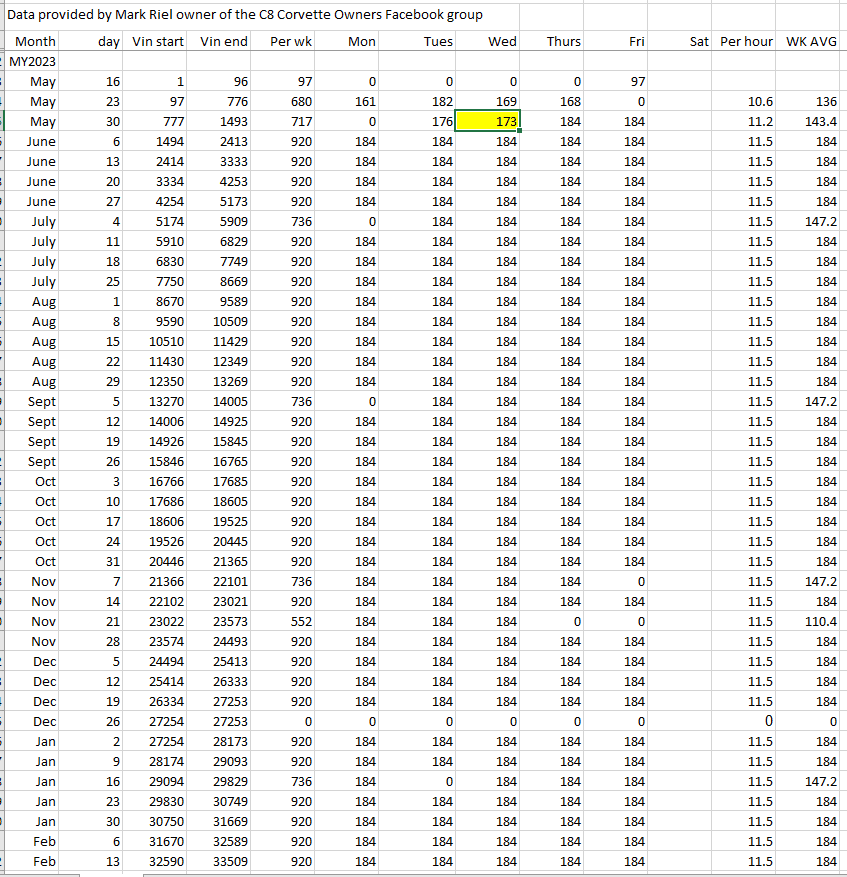The width and height of the screenshot is (847, 877).
Task: Click the Month column header cell
Action: point(35,41)
